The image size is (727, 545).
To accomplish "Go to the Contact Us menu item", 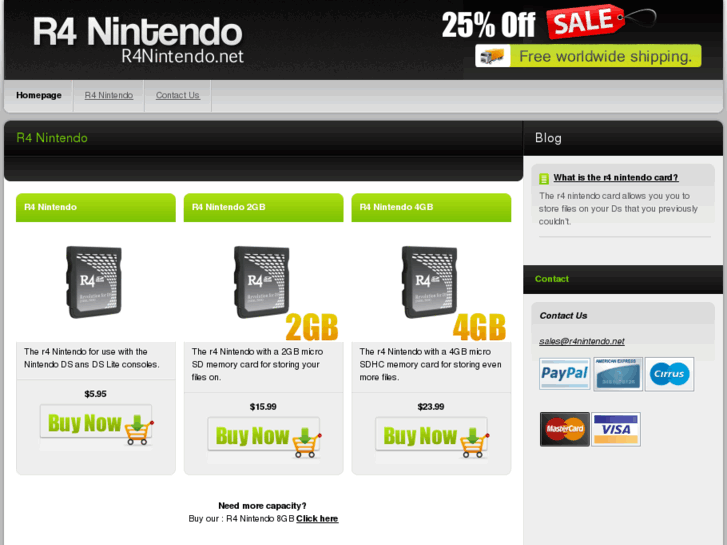I will [x=178, y=95].
